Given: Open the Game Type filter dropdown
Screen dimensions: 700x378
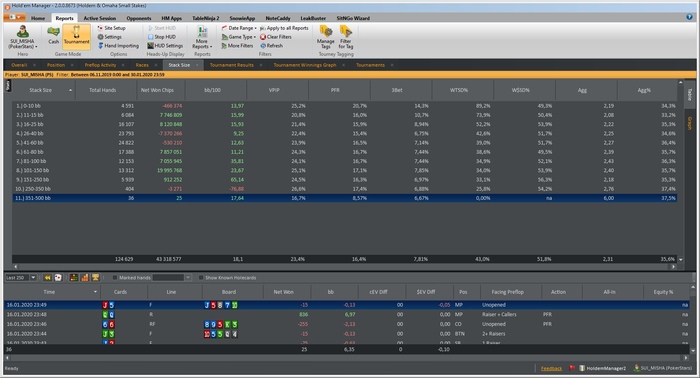Looking at the screenshot, I should coord(239,37).
